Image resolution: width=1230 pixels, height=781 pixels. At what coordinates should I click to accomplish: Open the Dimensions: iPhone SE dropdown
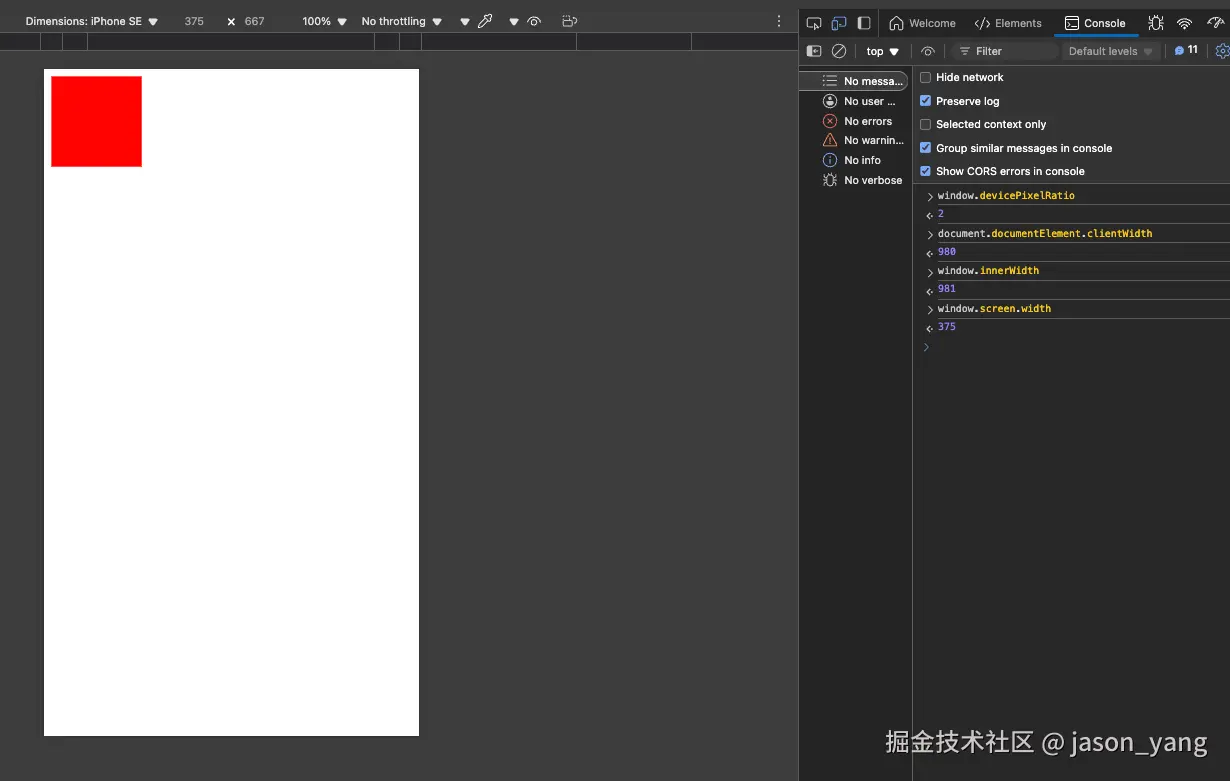coord(91,21)
